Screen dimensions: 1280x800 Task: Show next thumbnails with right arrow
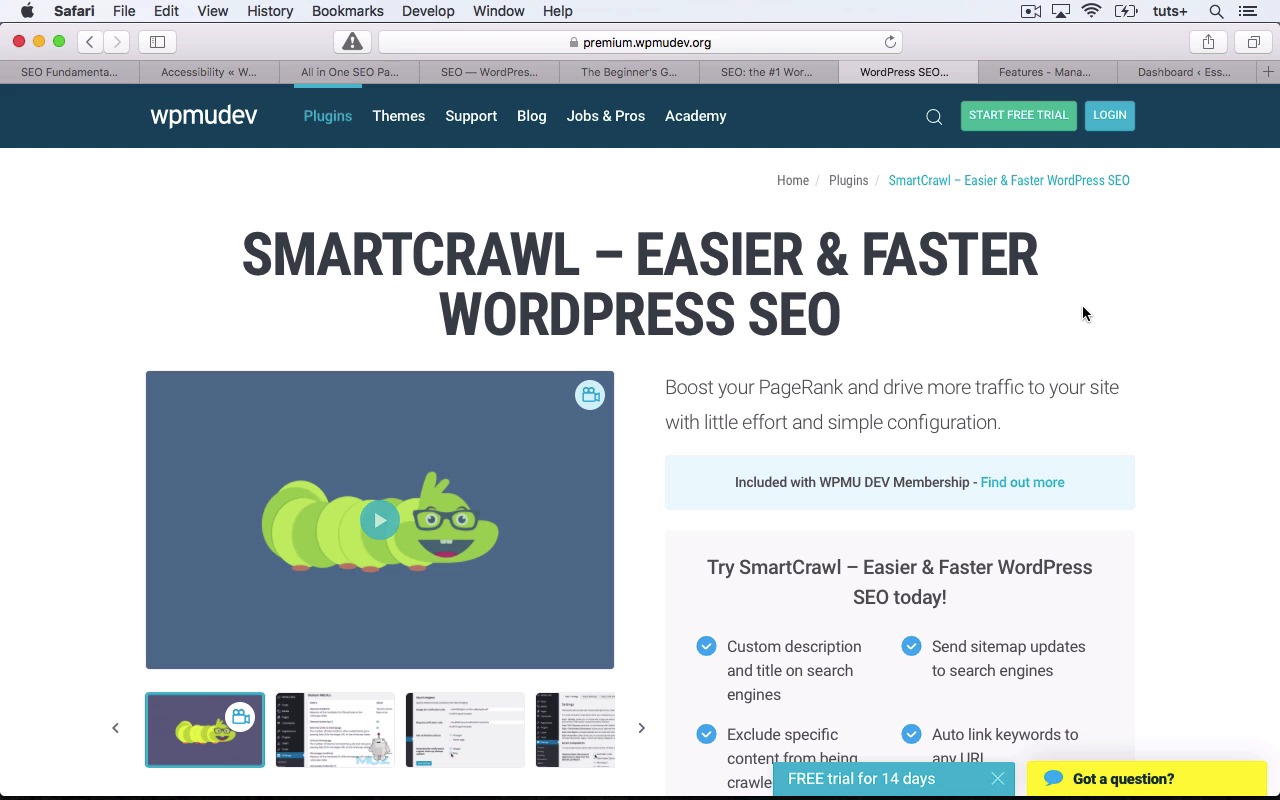pos(641,728)
